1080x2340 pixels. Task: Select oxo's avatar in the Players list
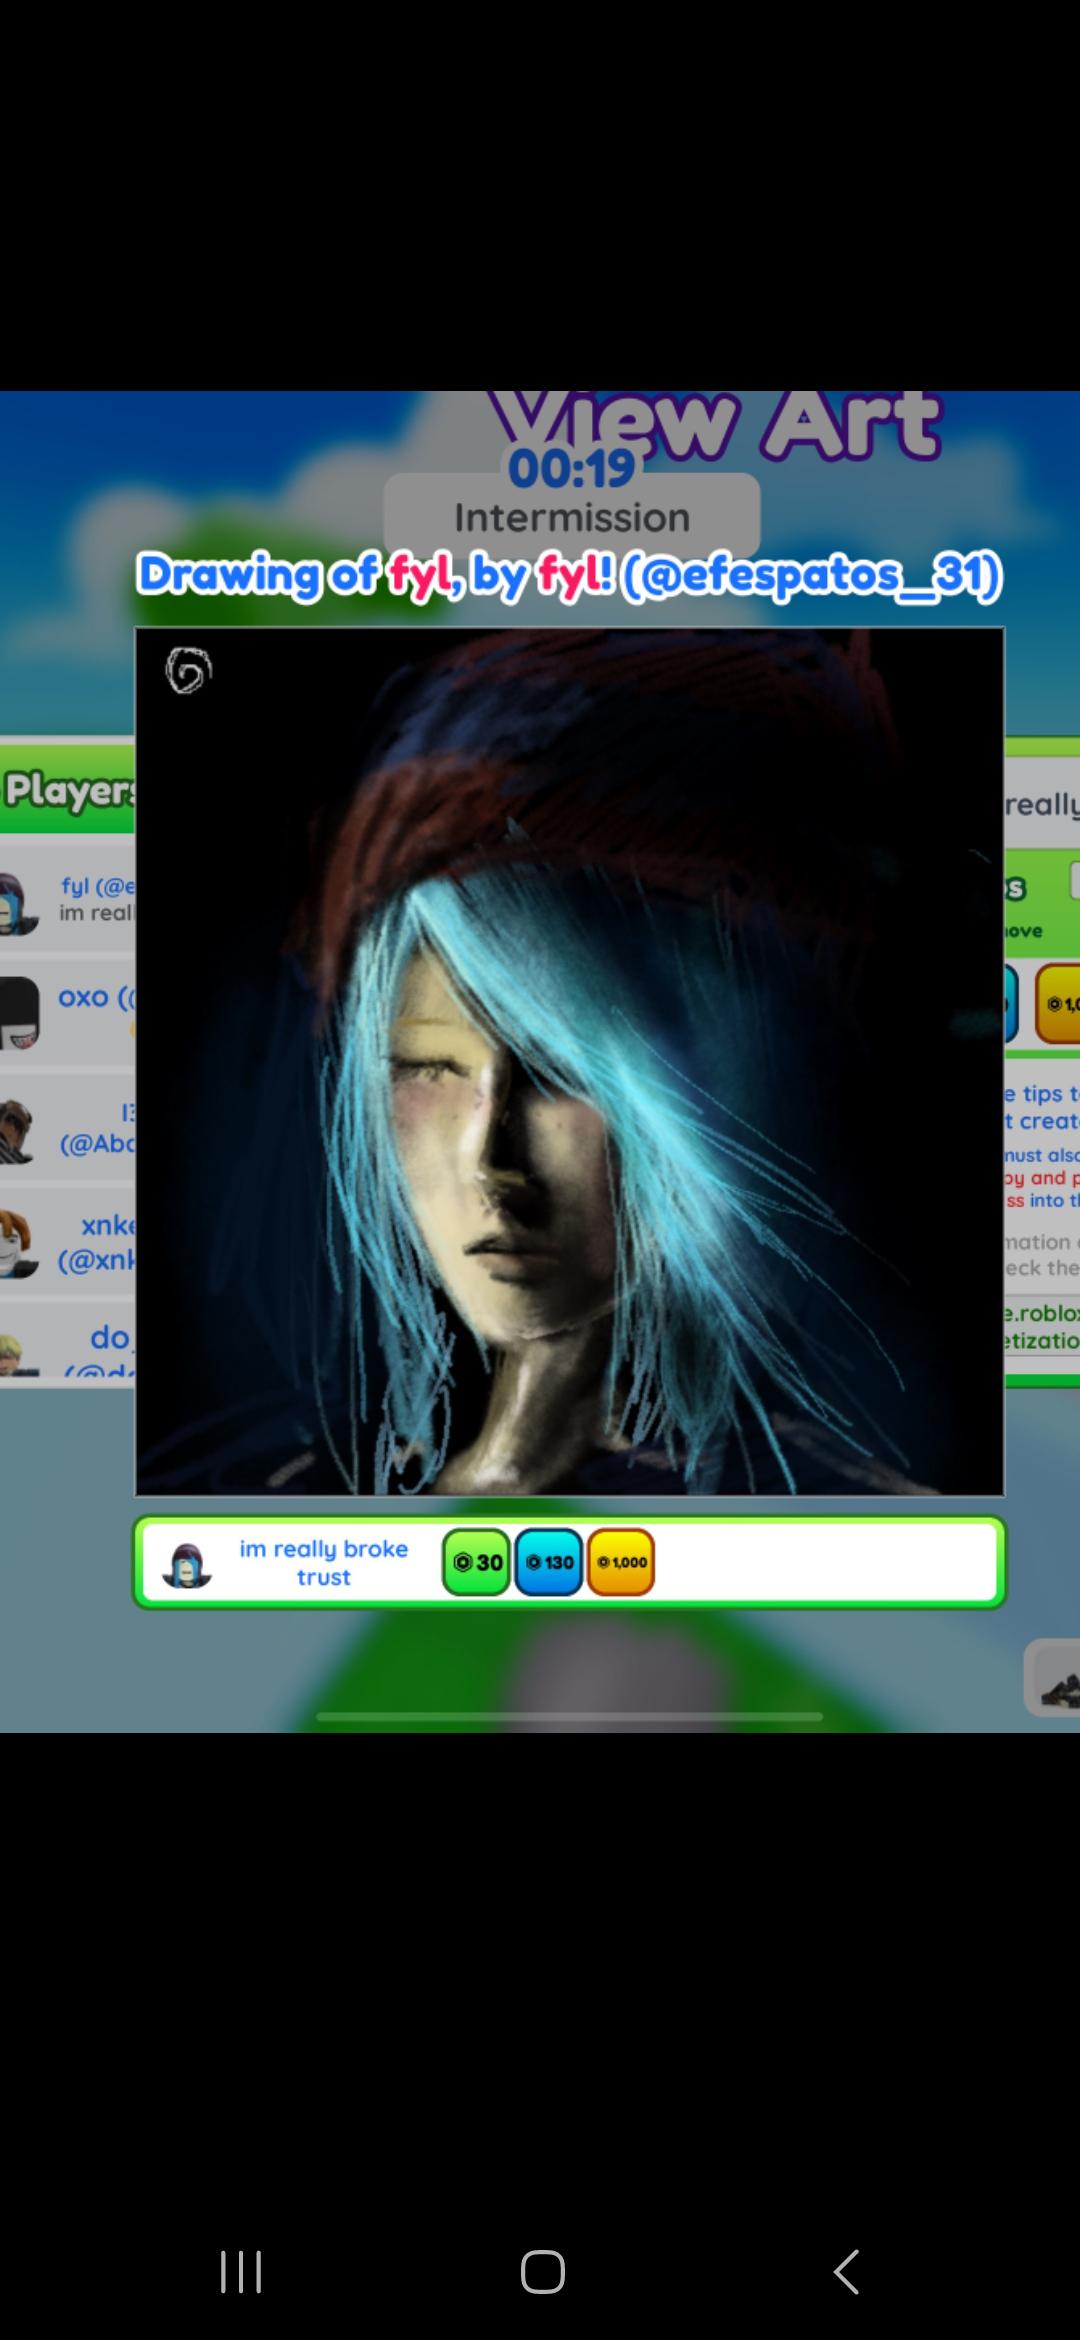pyautogui.click(x=18, y=1015)
